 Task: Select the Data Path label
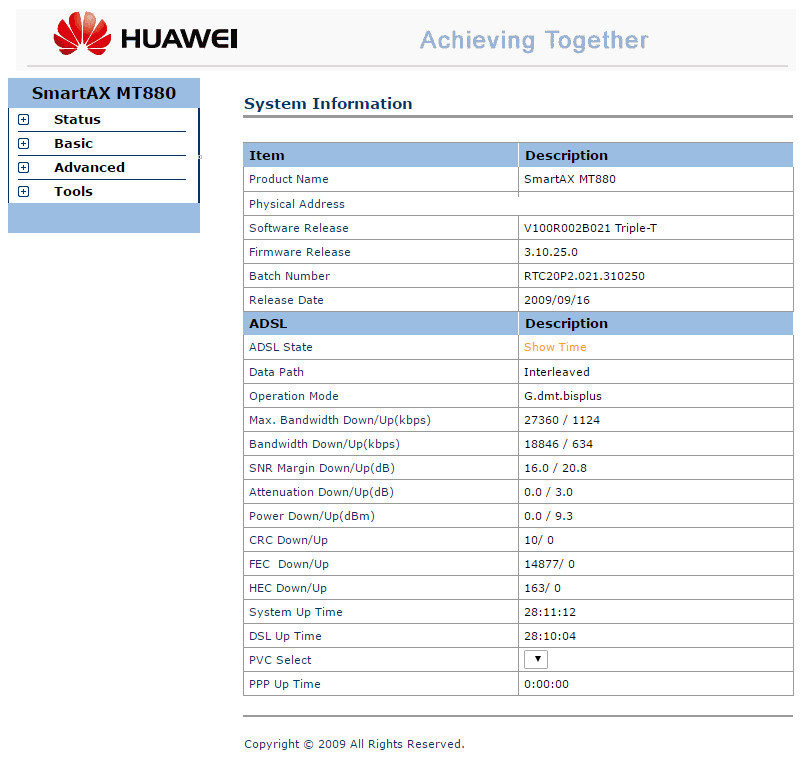pos(276,372)
